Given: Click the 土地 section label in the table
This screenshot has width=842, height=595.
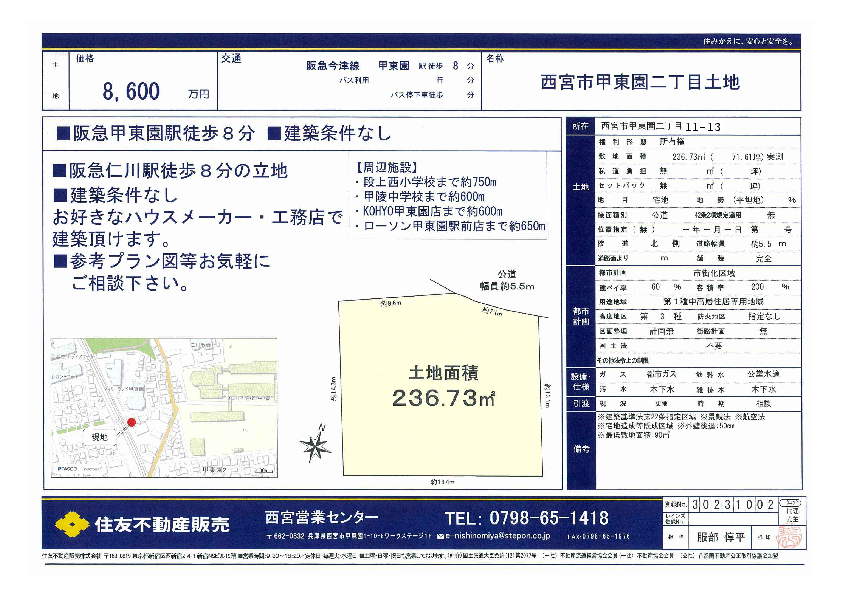Looking at the screenshot, I should (x=579, y=187).
